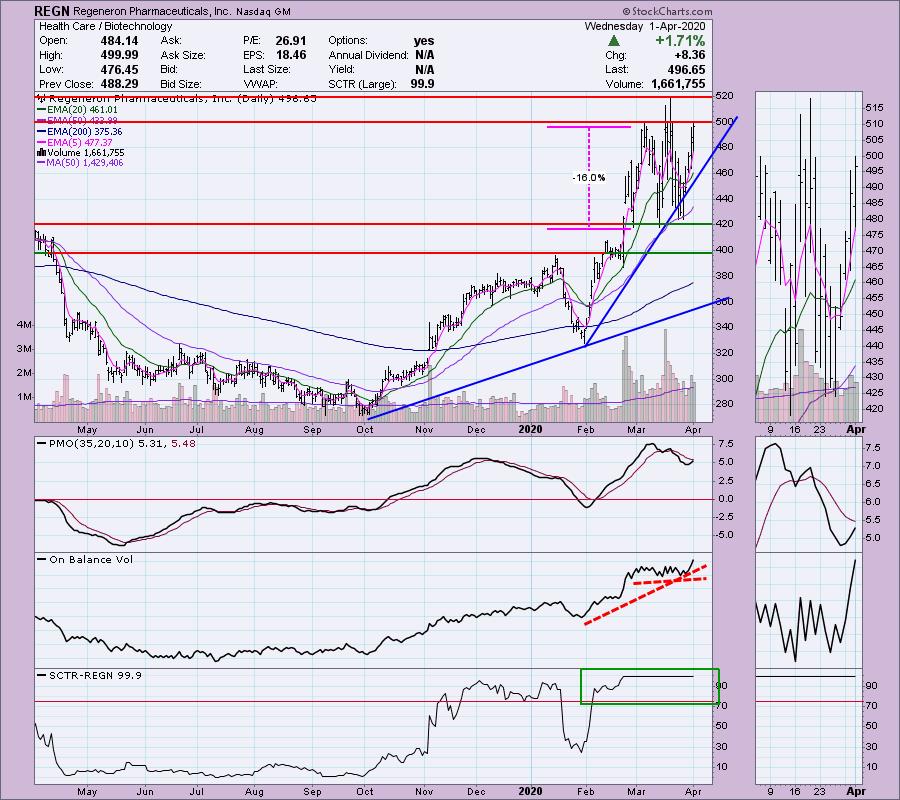The image size is (900, 800).
Task: Click the Last price 496.65
Action: coord(686,69)
